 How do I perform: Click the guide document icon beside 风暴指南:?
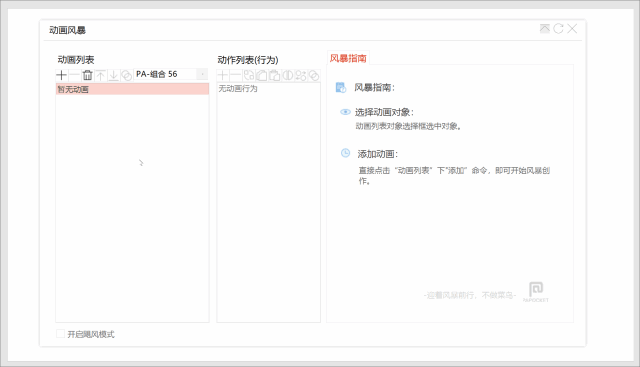[x=341, y=87]
